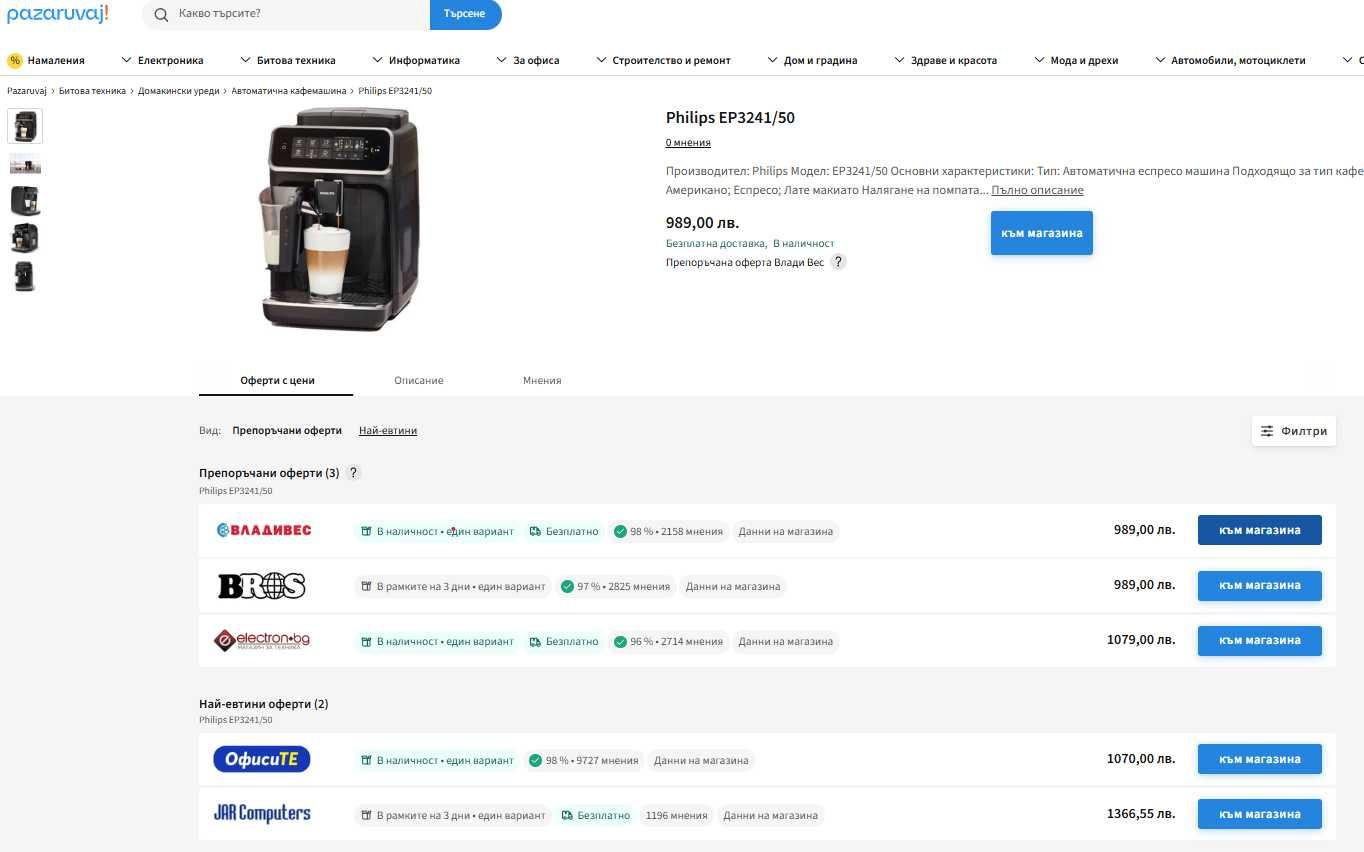Screen dimensions: 1364x852
Task: Expand the Здраве и красота menu
Action: click(945, 60)
